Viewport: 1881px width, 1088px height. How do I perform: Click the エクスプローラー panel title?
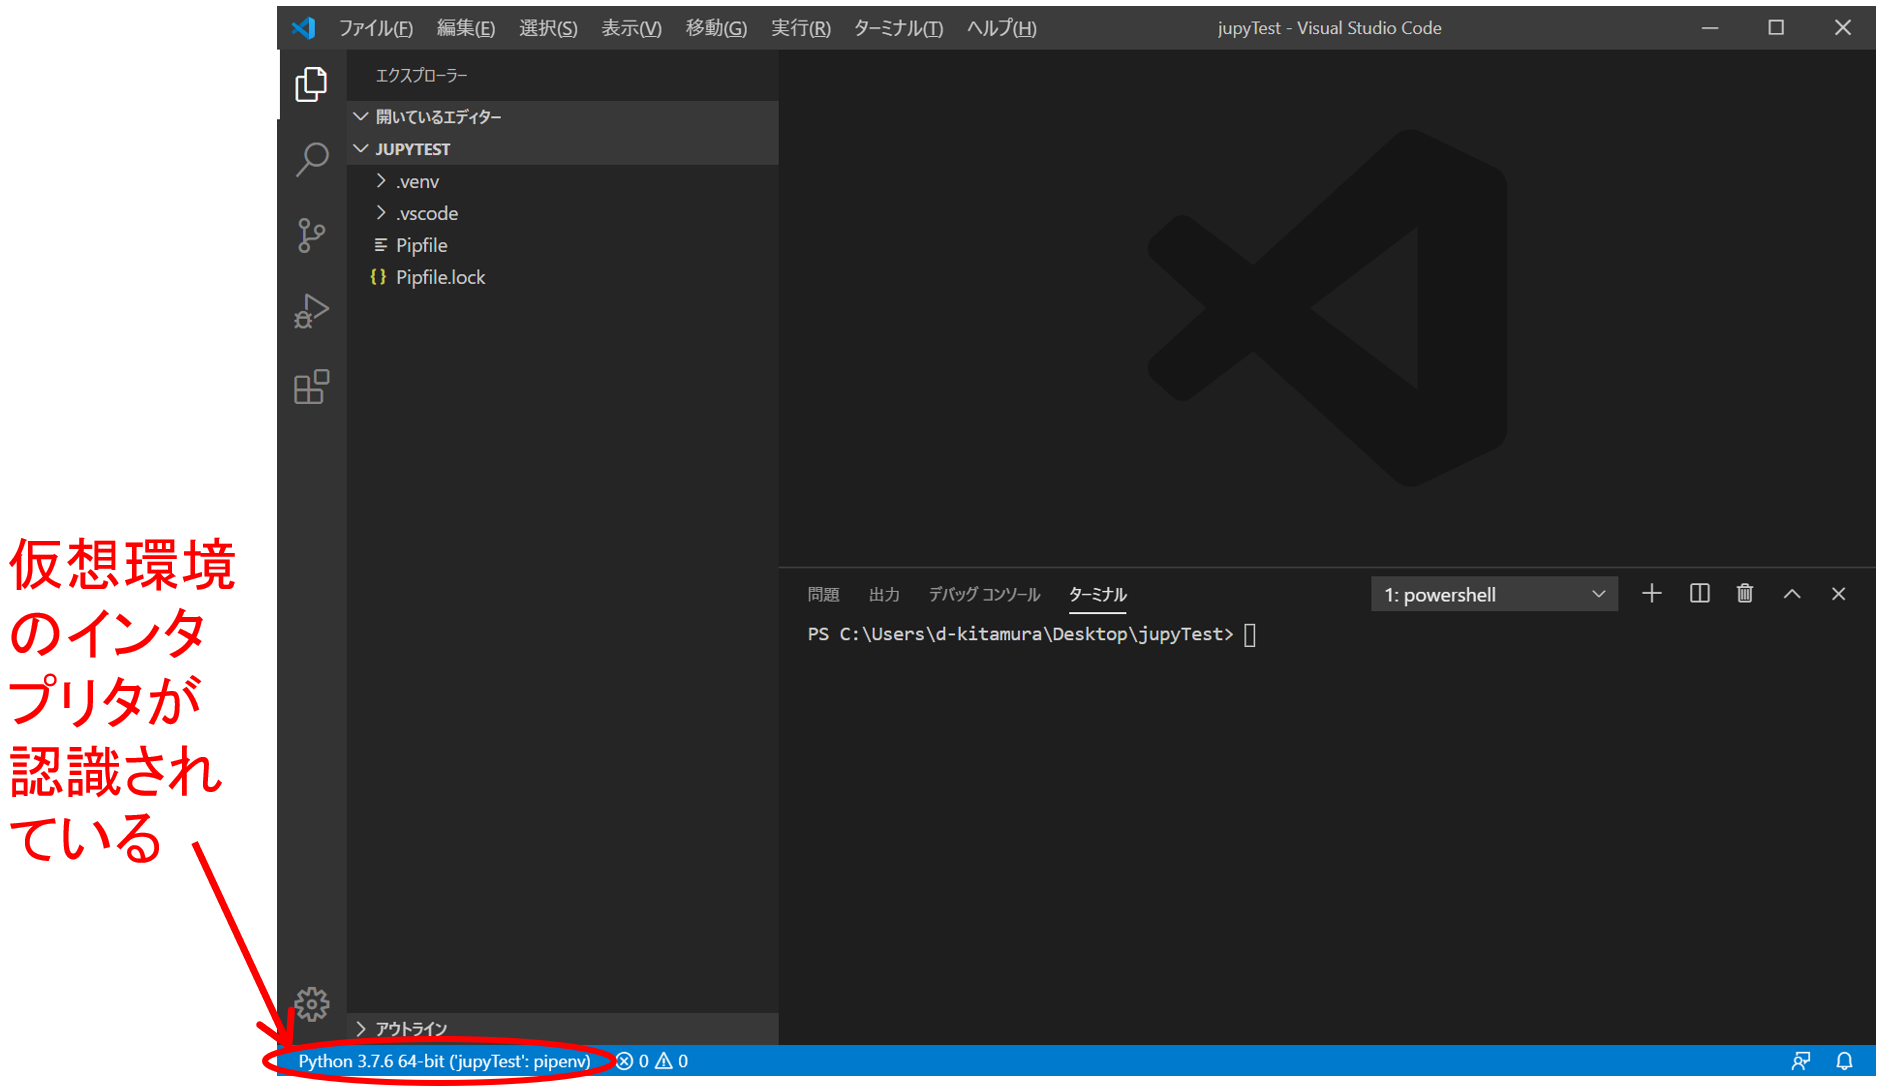coord(421,76)
